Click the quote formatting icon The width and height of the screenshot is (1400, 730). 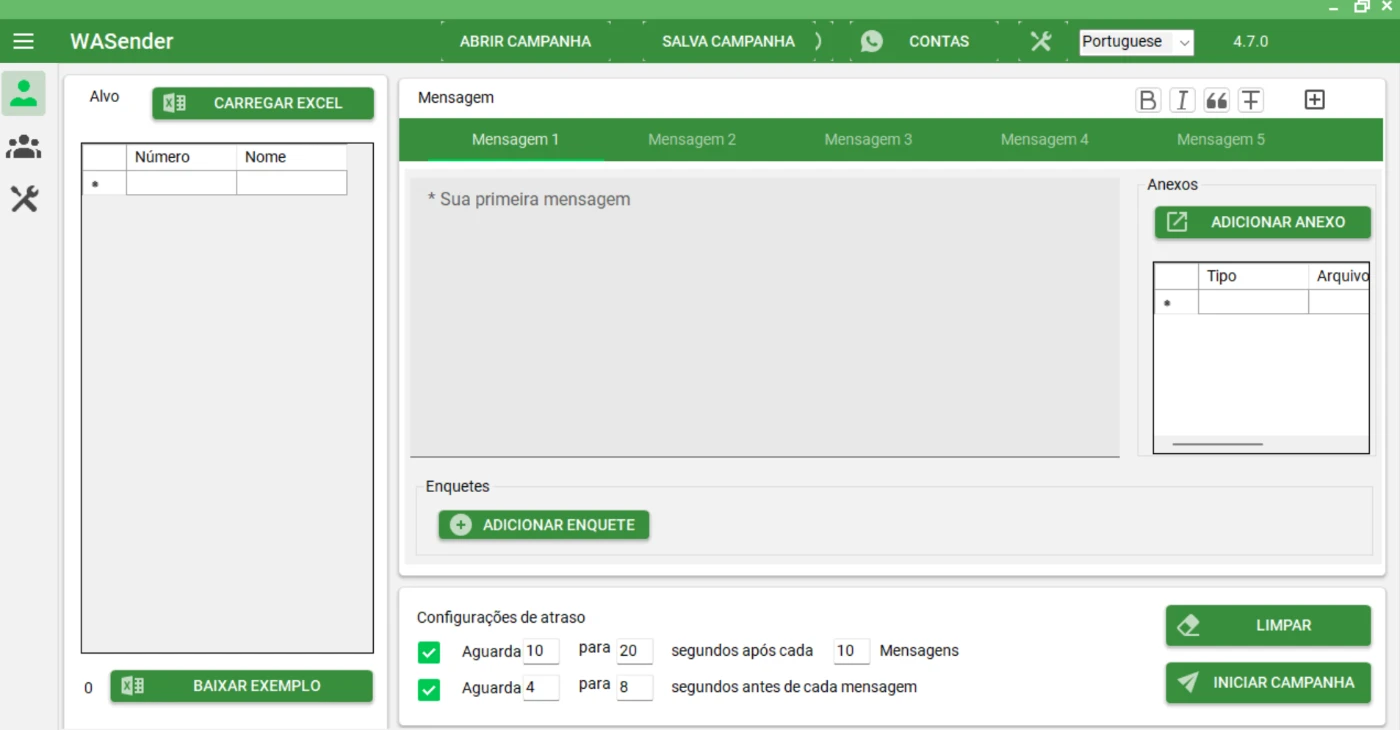[1216, 100]
